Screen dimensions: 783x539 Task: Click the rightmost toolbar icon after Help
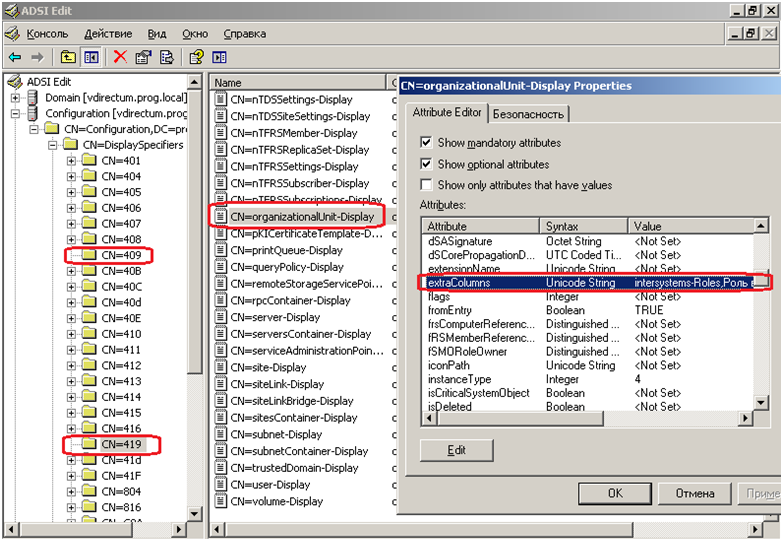219,57
